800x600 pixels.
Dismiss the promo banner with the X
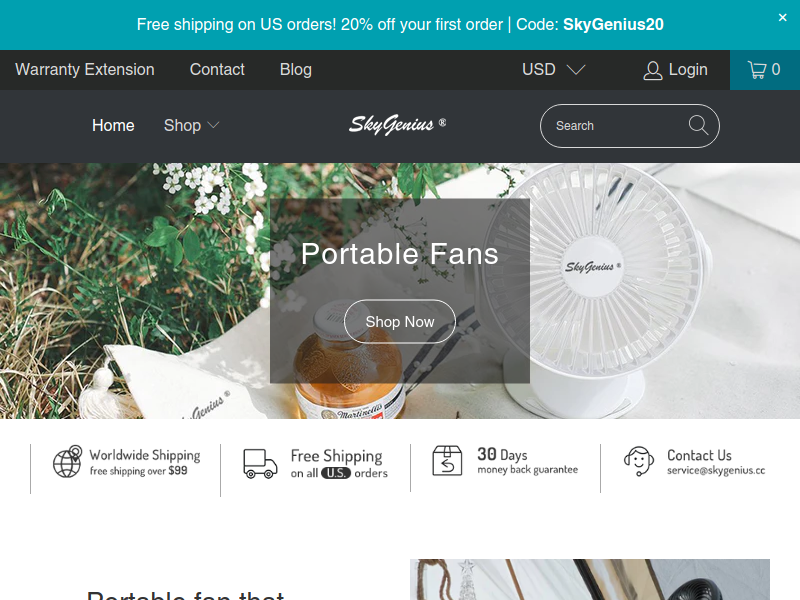tap(782, 18)
